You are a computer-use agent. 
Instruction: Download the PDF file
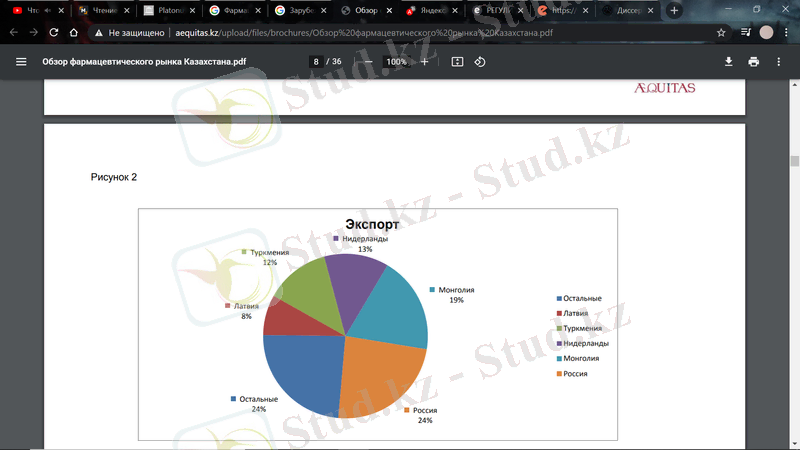729,61
